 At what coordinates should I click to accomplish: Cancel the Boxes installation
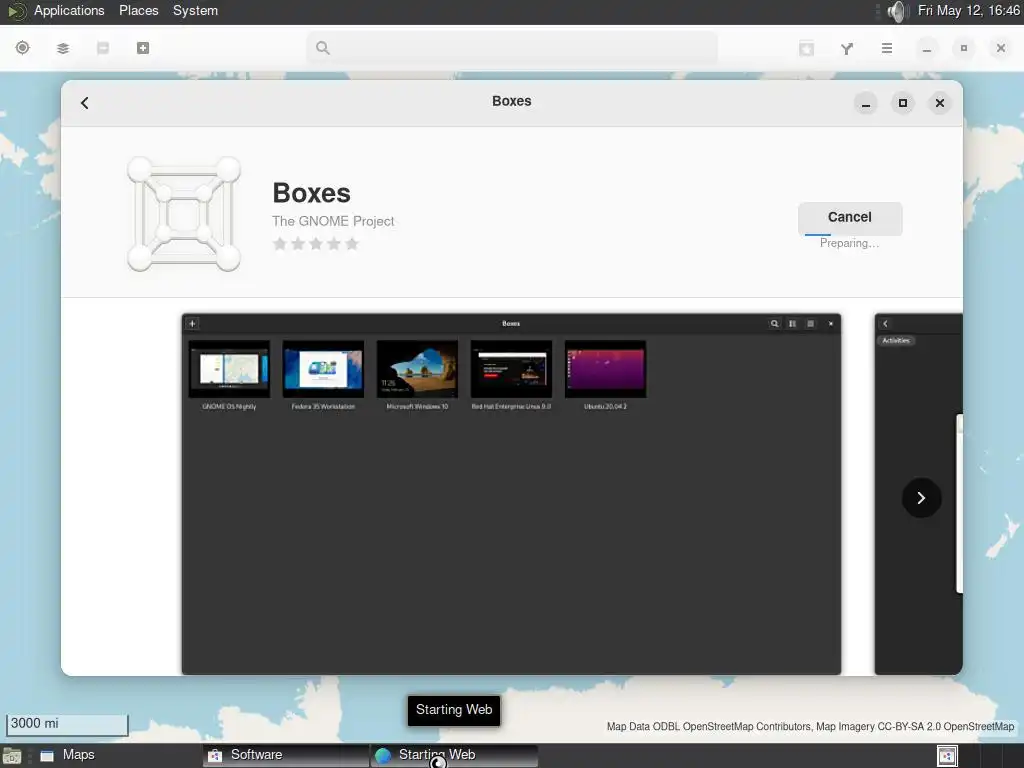click(850, 217)
